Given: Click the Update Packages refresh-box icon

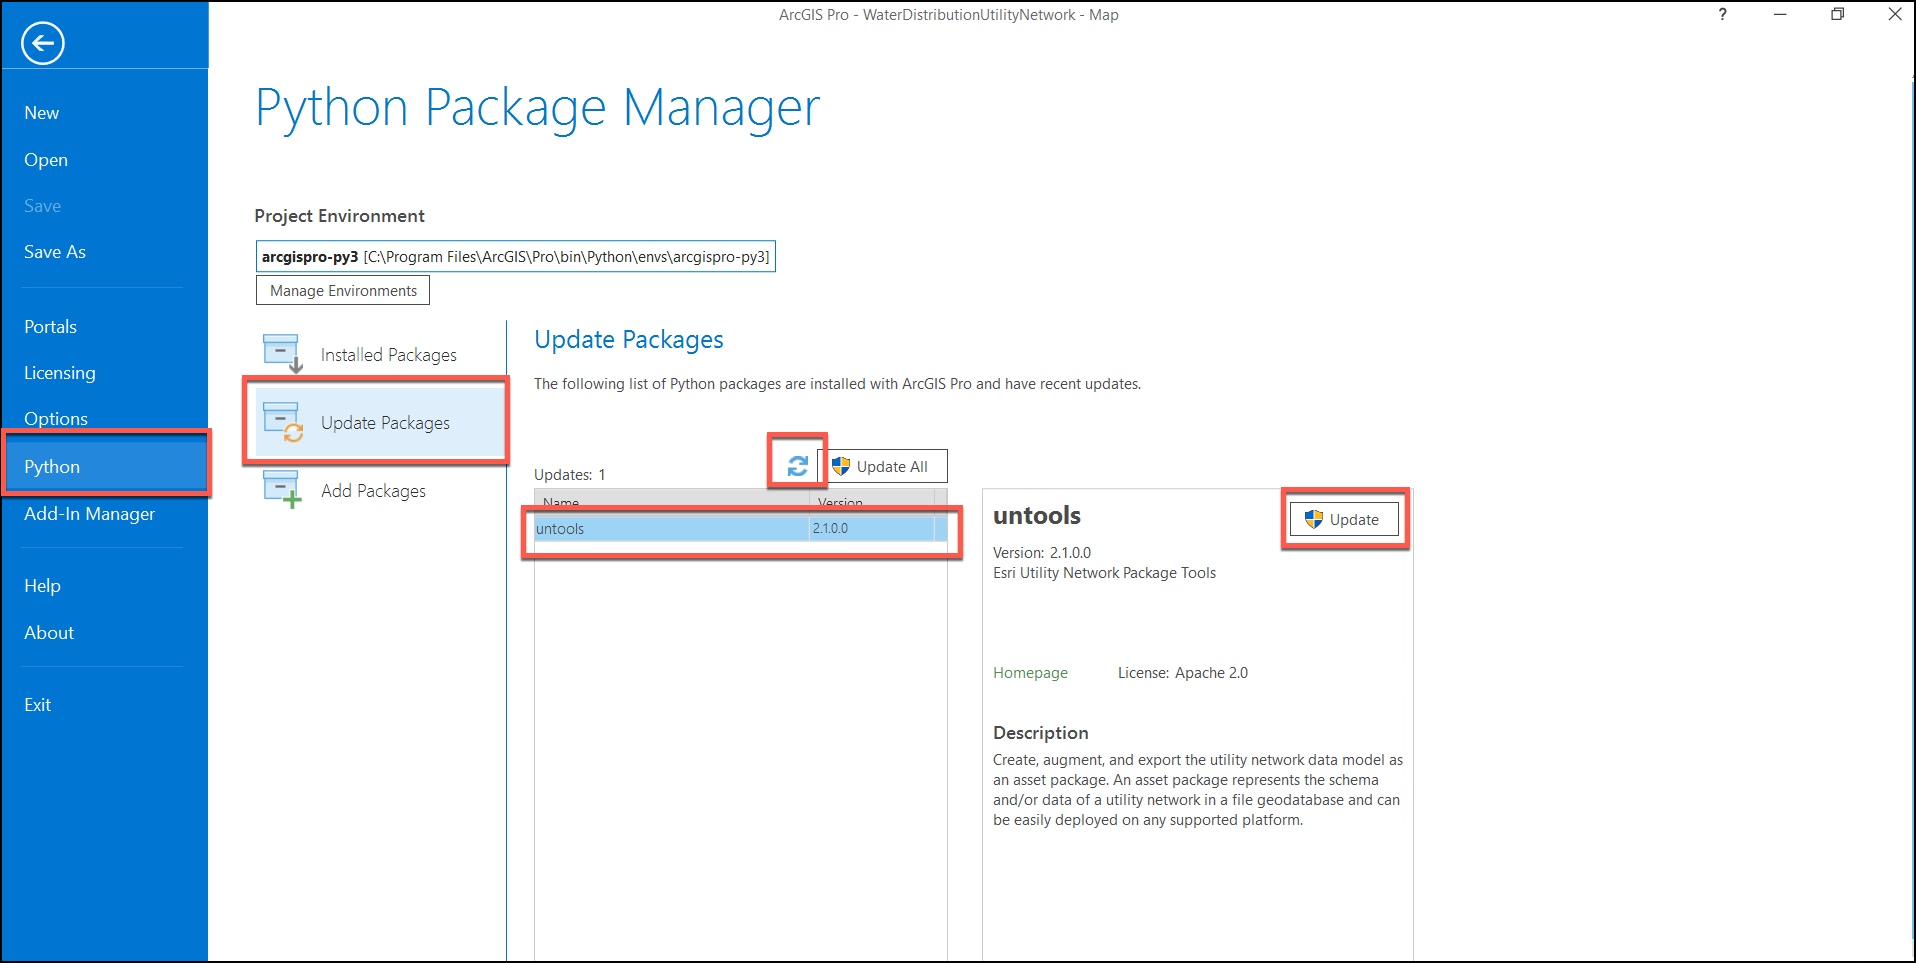Looking at the screenshot, I should coord(282,422).
